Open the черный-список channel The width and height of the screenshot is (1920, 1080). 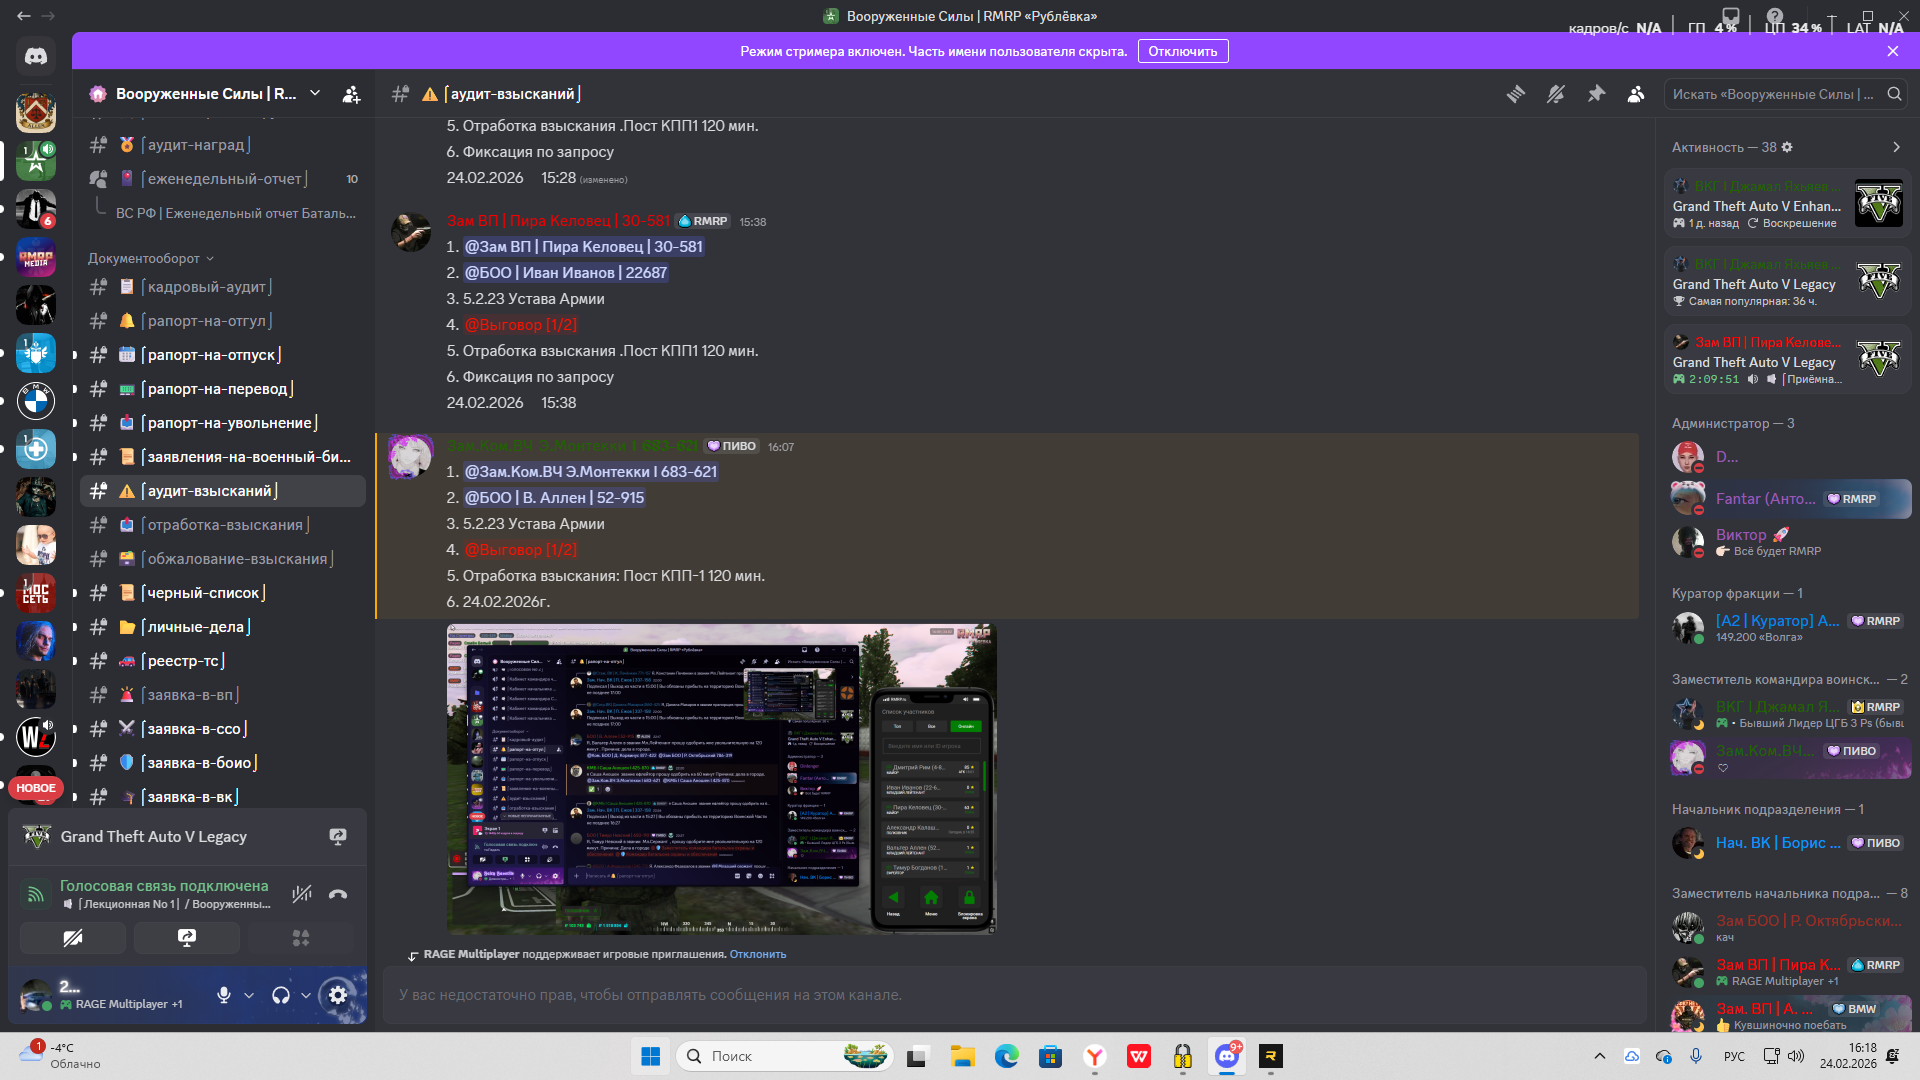coord(203,593)
